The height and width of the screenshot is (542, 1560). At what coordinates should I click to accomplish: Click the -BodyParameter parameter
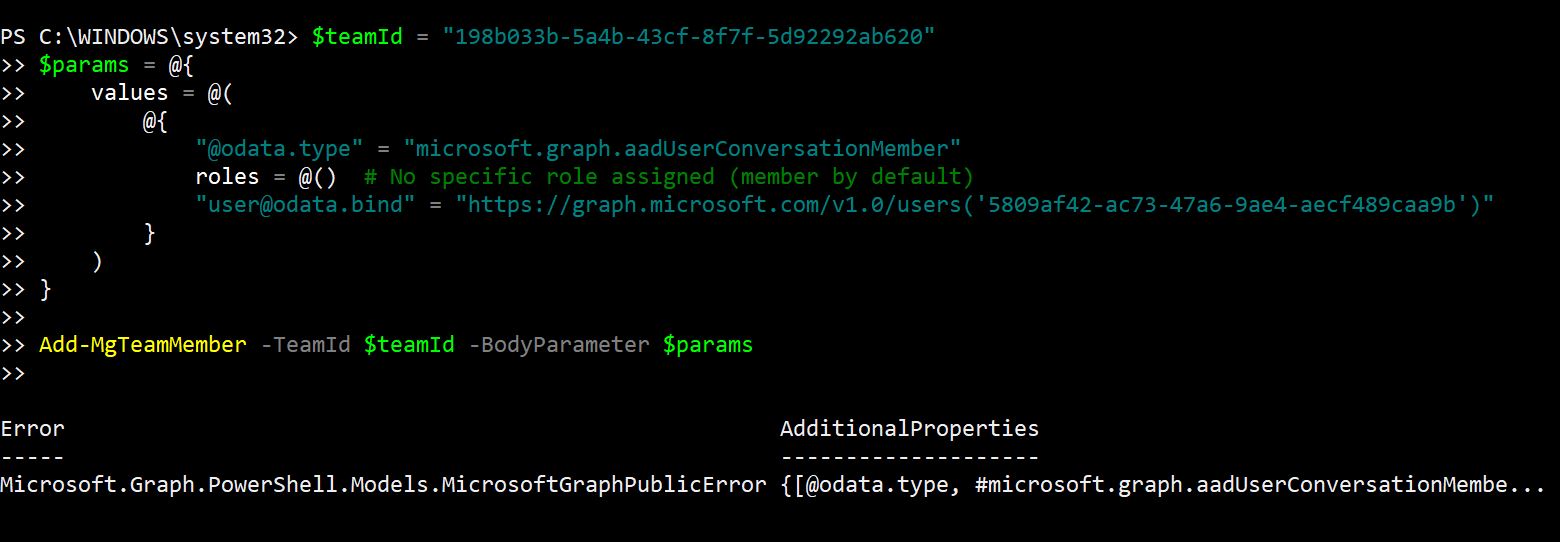pyautogui.click(x=558, y=345)
